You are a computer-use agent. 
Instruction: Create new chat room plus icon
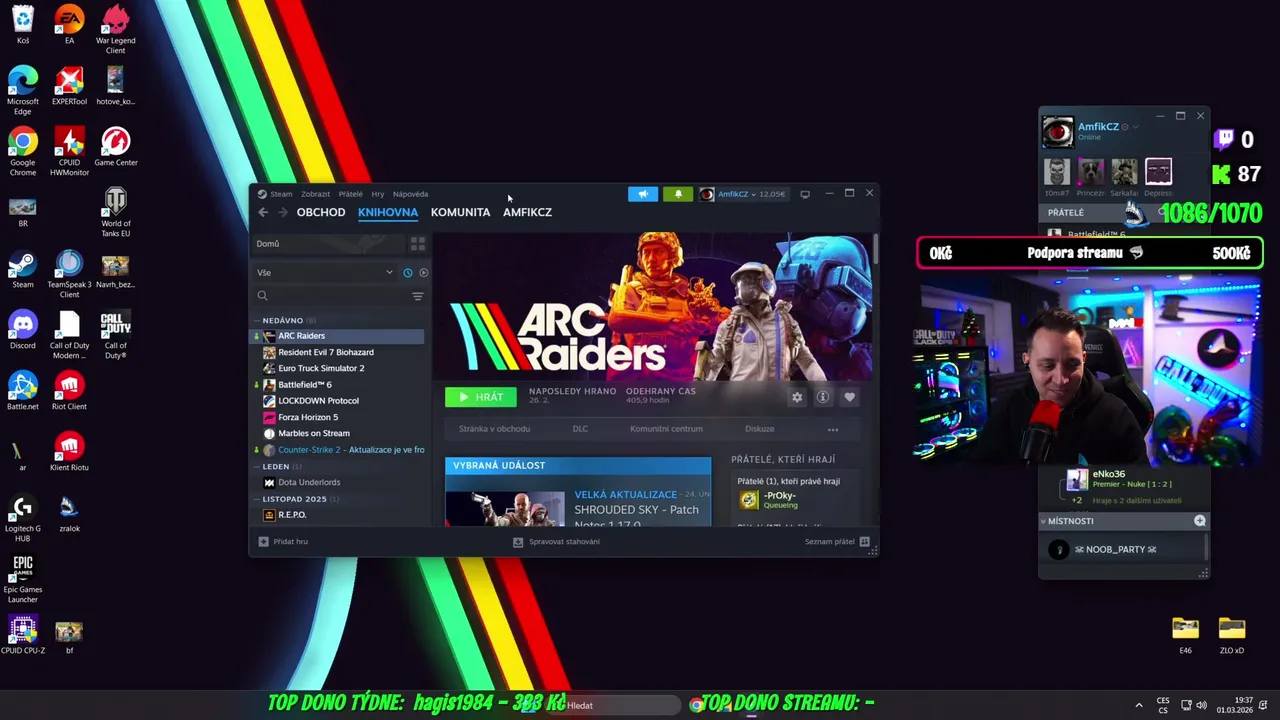(1200, 521)
